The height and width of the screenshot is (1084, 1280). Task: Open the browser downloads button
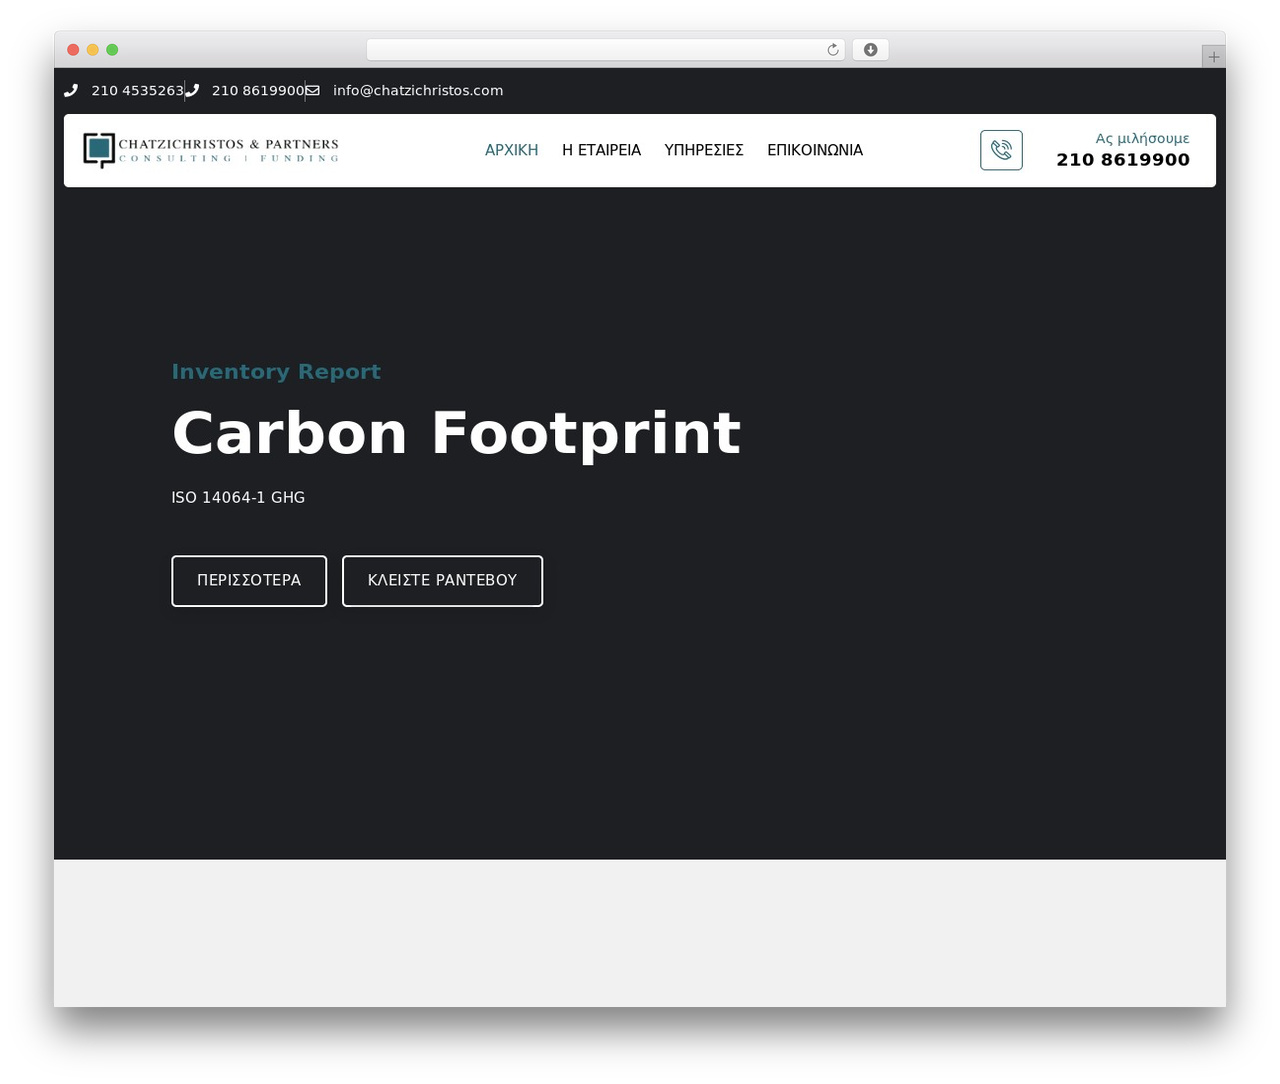pyautogui.click(x=870, y=50)
